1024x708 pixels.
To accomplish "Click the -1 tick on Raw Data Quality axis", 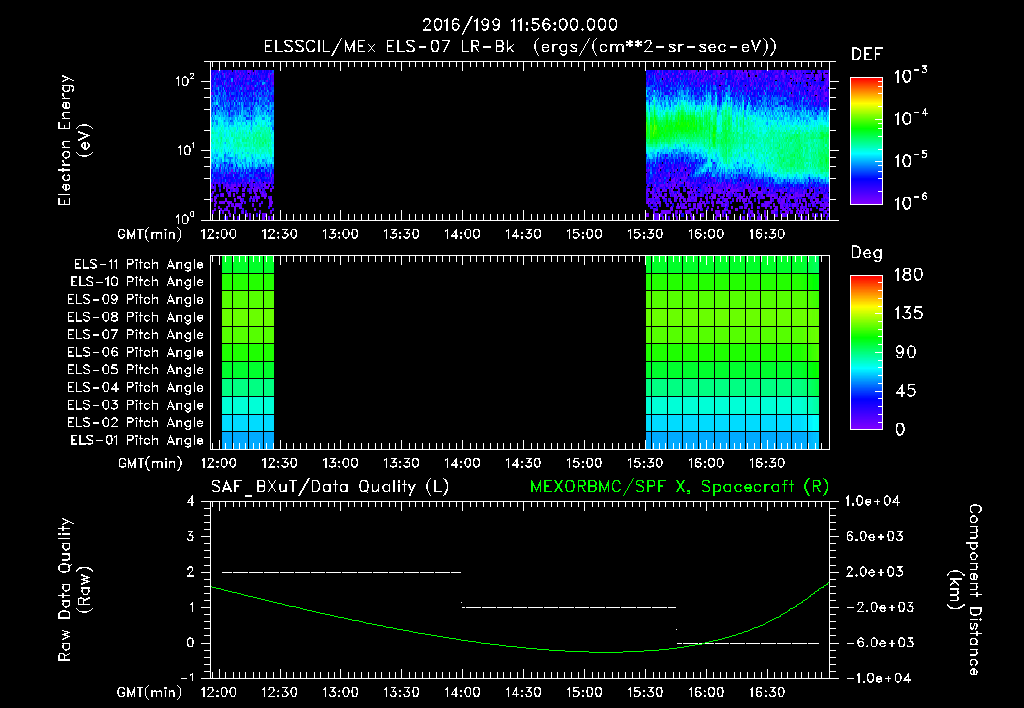I will [187, 678].
